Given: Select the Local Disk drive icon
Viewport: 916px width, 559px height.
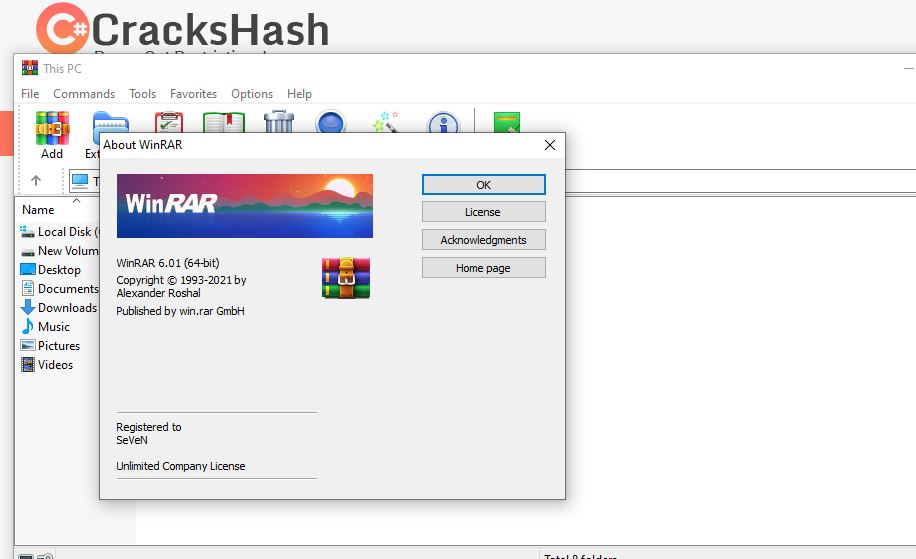Looking at the screenshot, I should pos(27,231).
